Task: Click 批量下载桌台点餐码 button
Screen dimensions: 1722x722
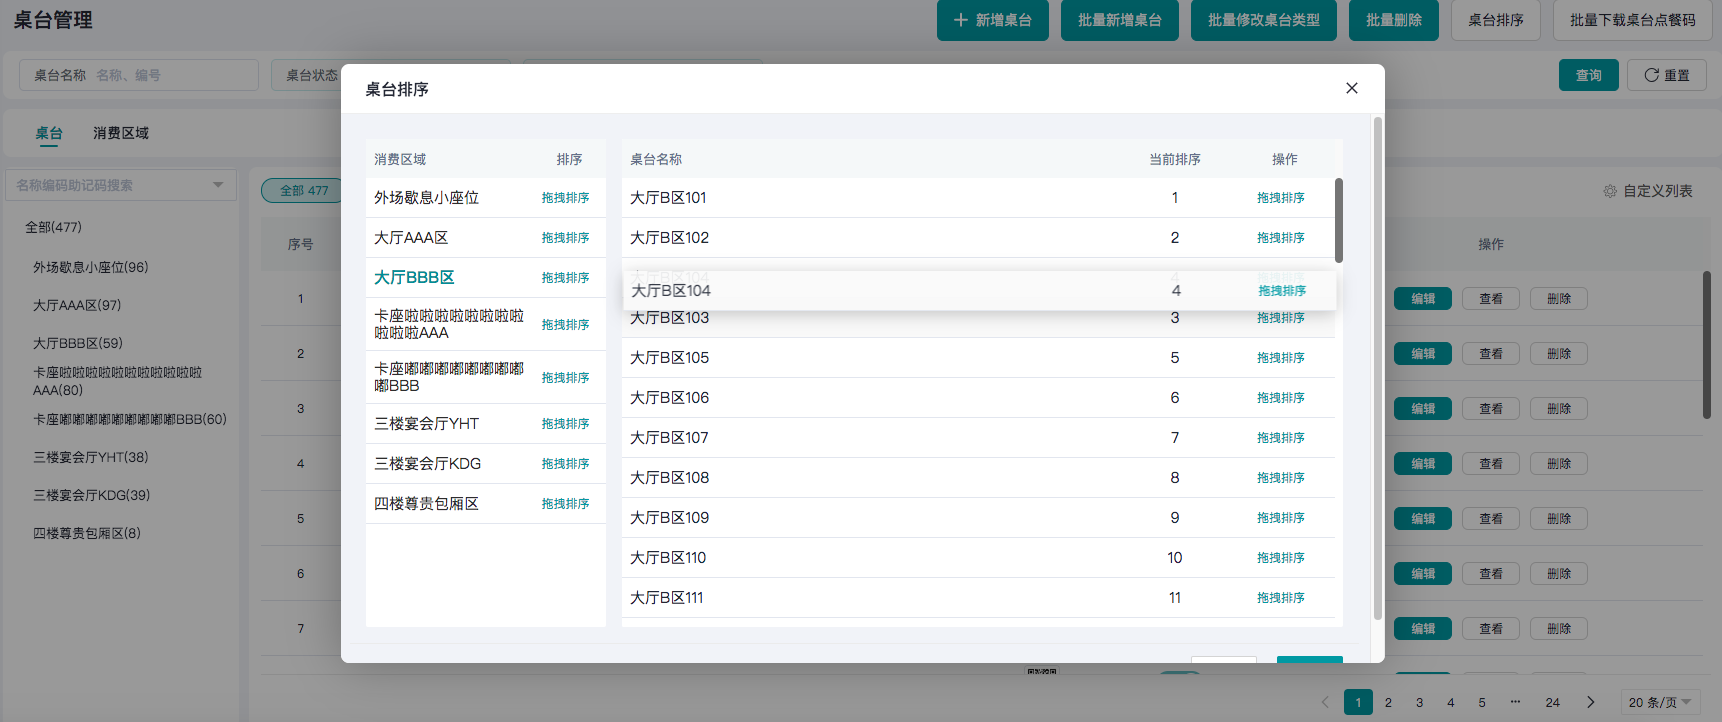Action: tap(1633, 20)
